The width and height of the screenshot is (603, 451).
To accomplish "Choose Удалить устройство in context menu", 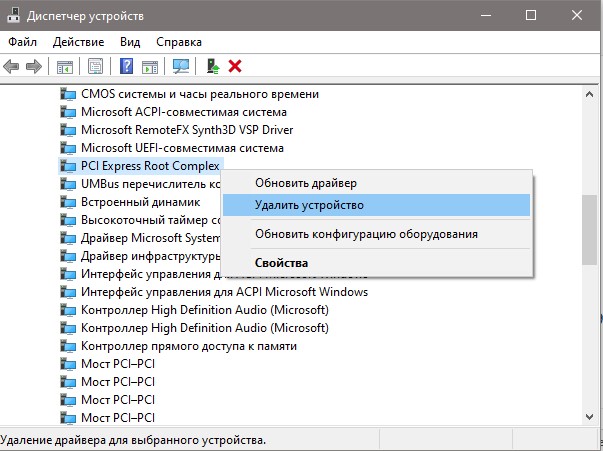I will pos(376,205).
